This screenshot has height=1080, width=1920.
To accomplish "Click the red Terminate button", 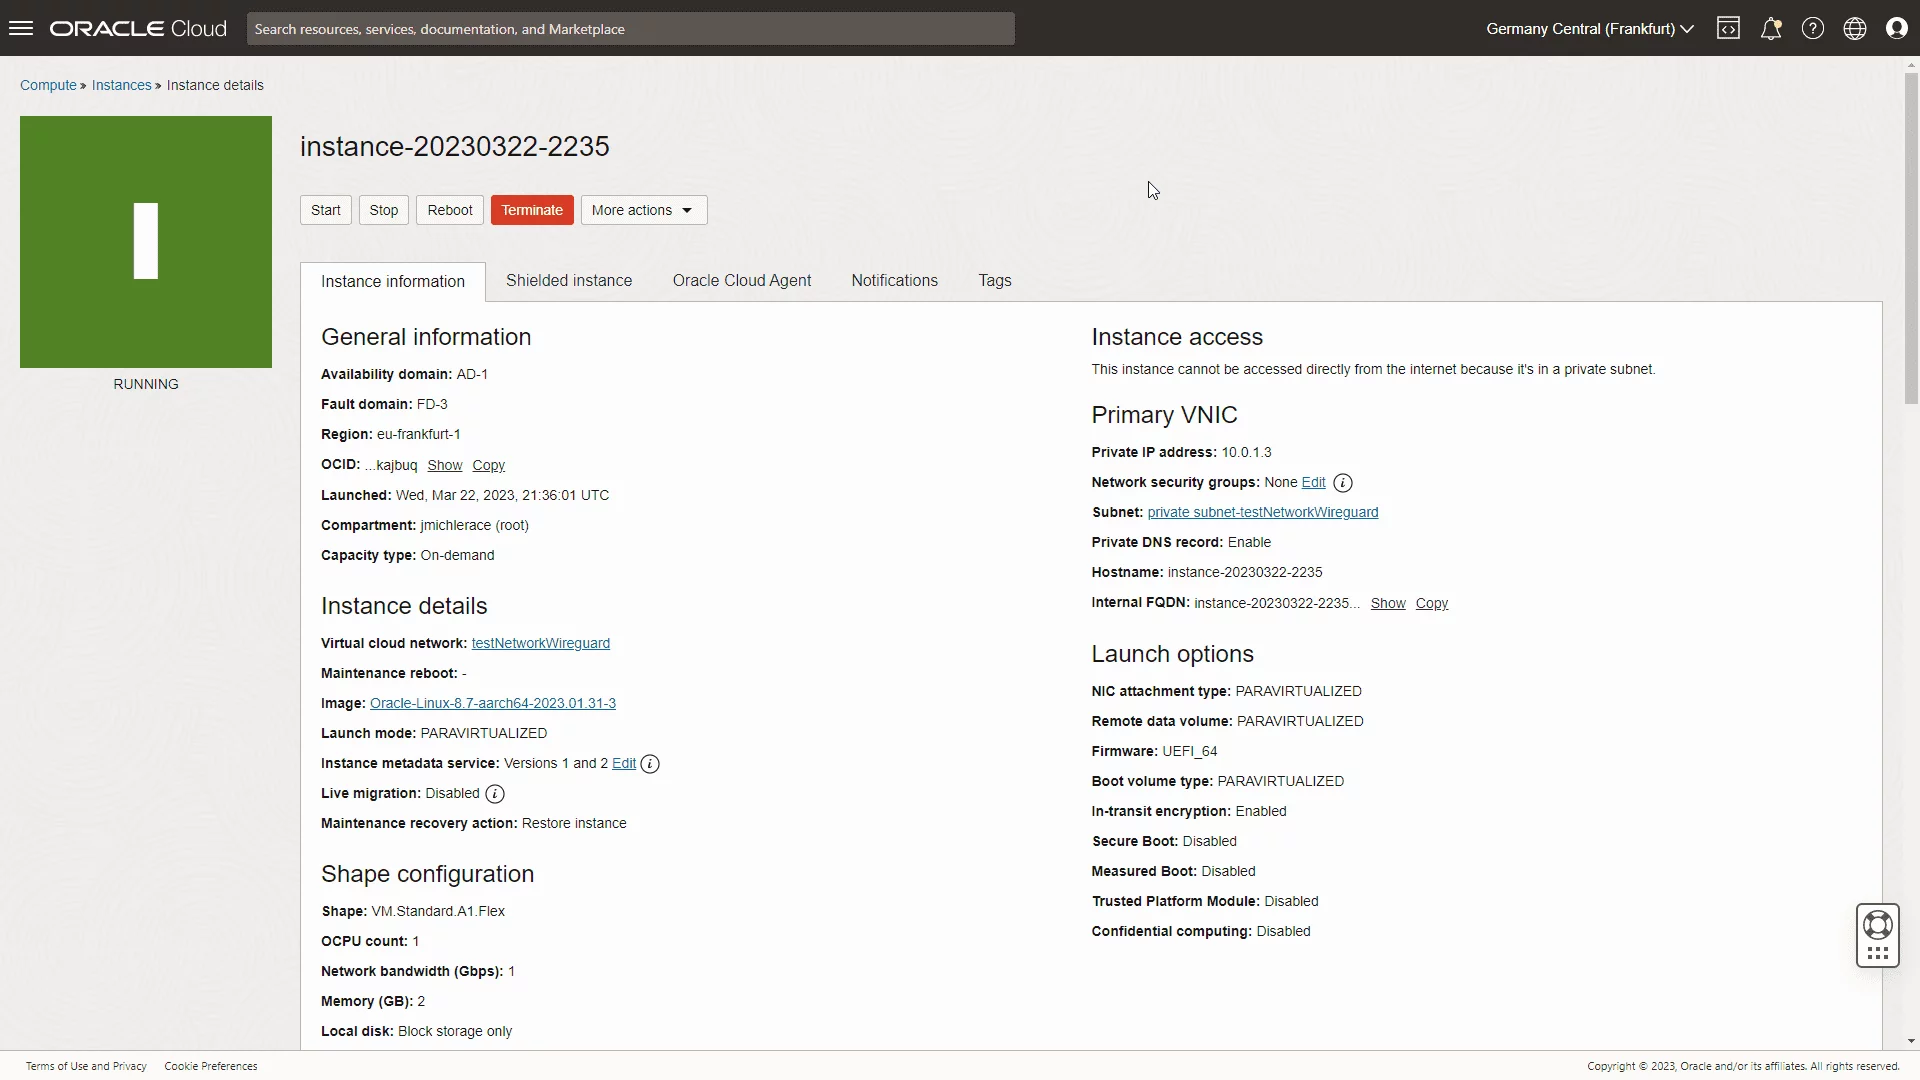I will (x=532, y=210).
